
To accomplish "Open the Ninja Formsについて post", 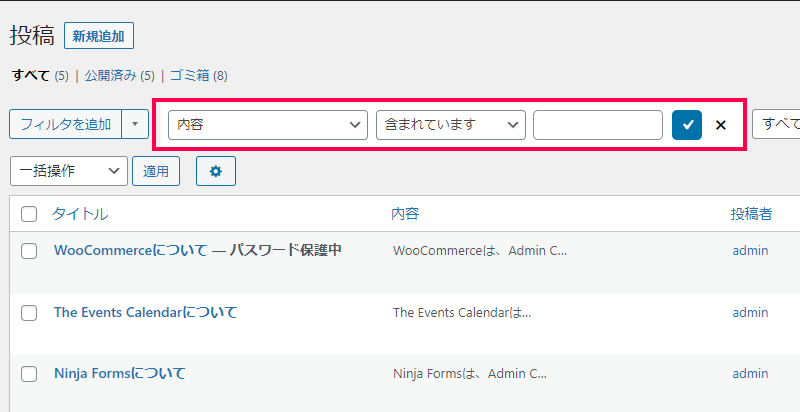I will (120, 373).
